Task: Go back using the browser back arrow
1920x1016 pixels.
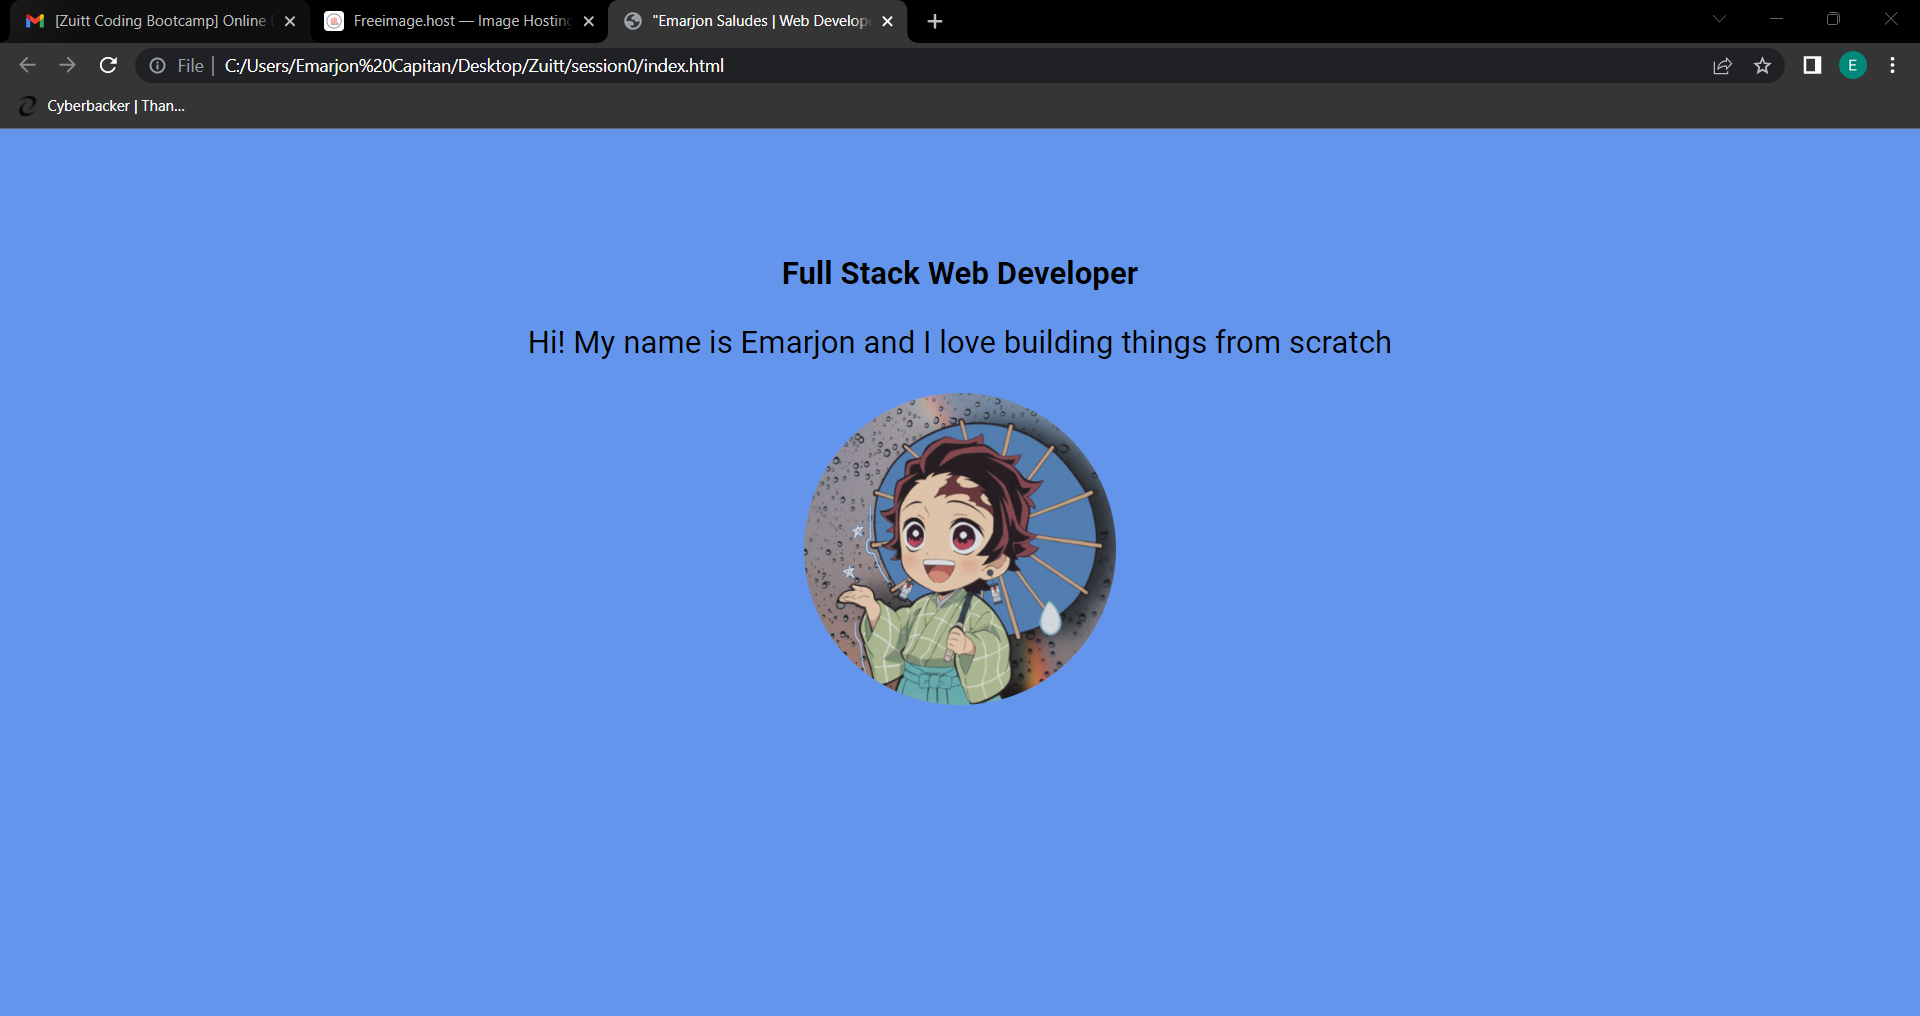Action: coord(27,65)
